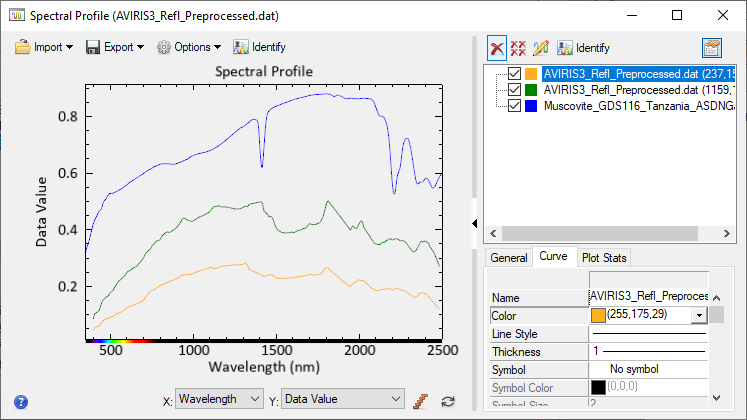Image resolution: width=747 pixels, height=420 pixels.
Task: Click Identify in the right curve panel
Action: tap(583, 47)
